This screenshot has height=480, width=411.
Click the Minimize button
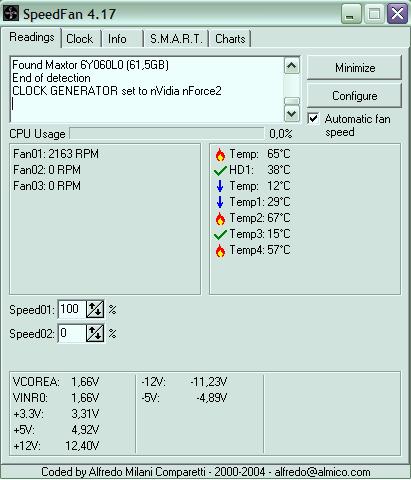pos(355,68)
